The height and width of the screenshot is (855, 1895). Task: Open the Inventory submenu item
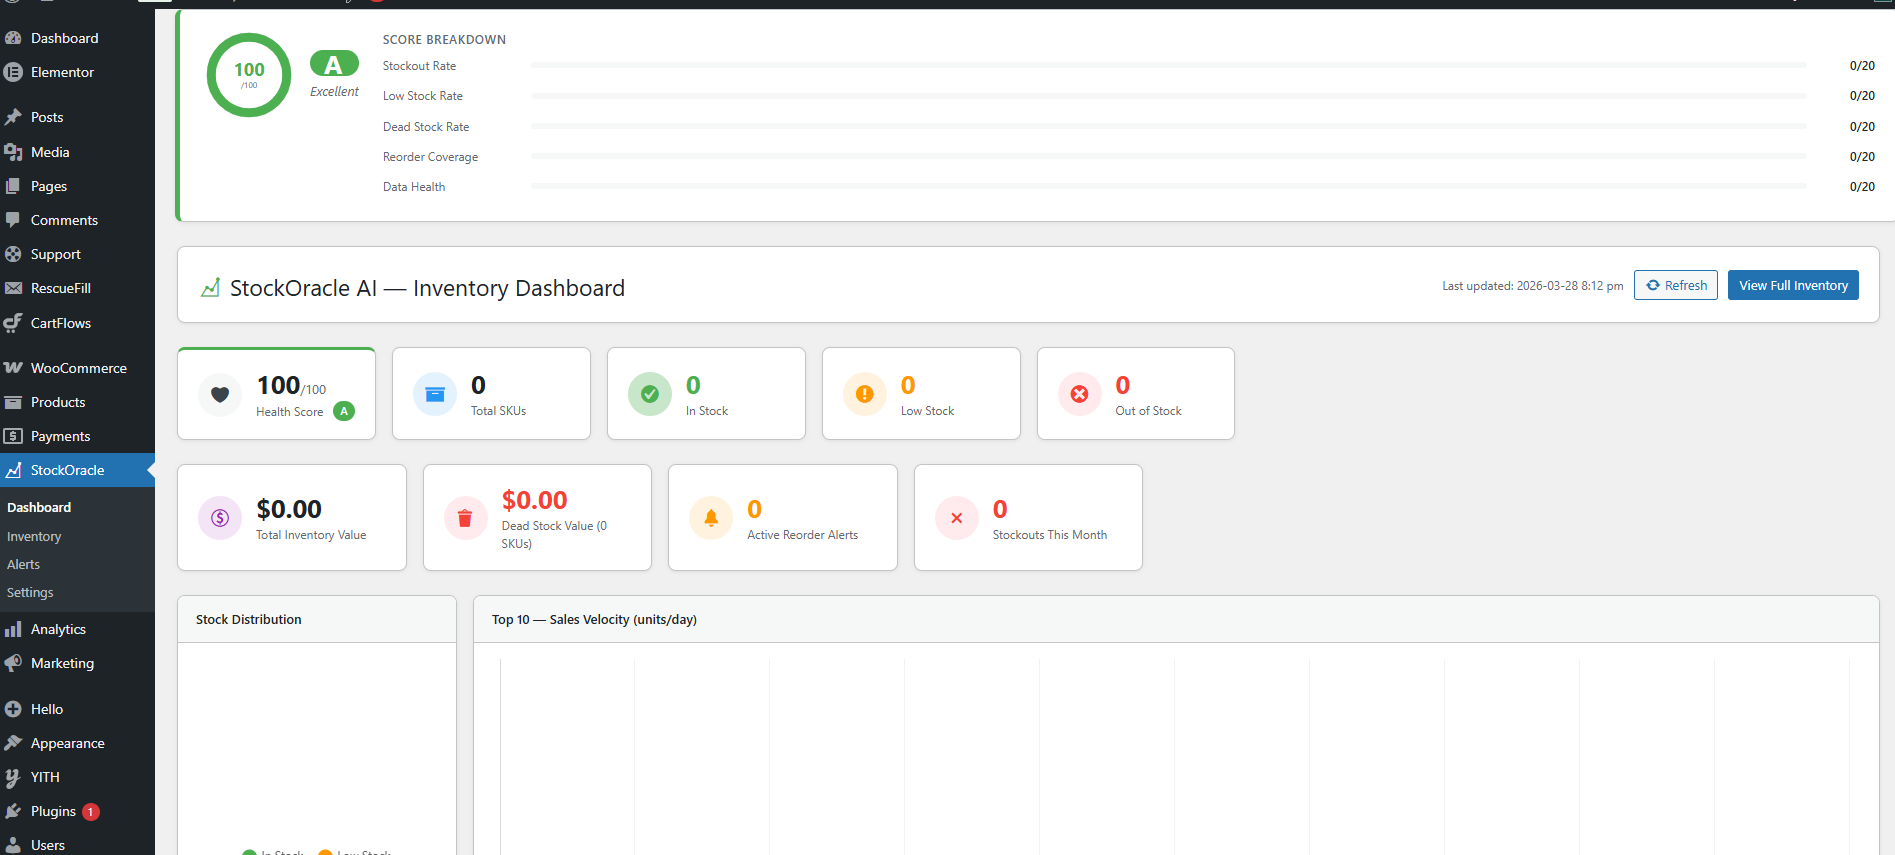coord(34,537)
